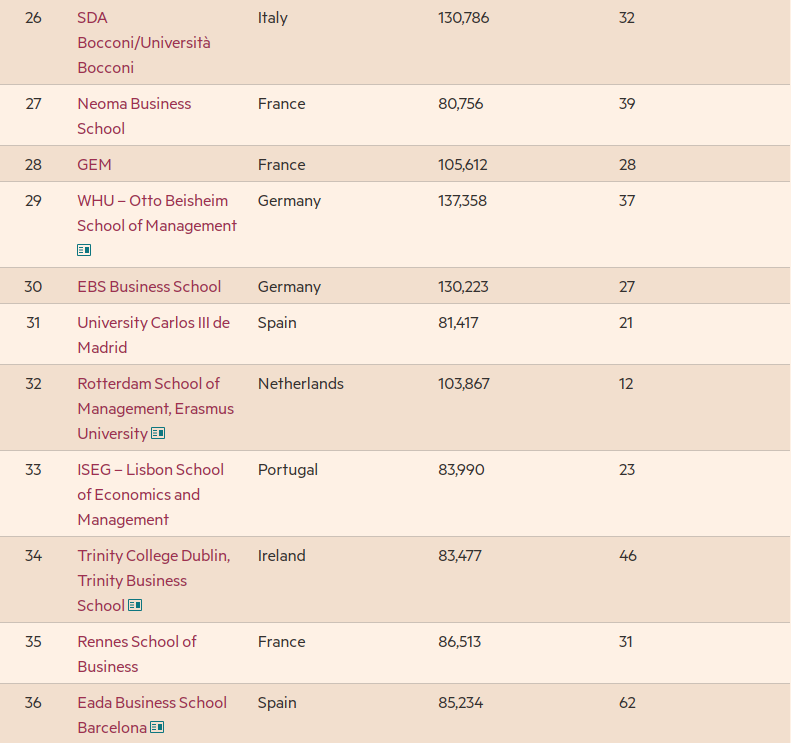Viewport: 791px width, 743px height.
Task: Select the last-column value in the GEM row
Action: point(627,164)
